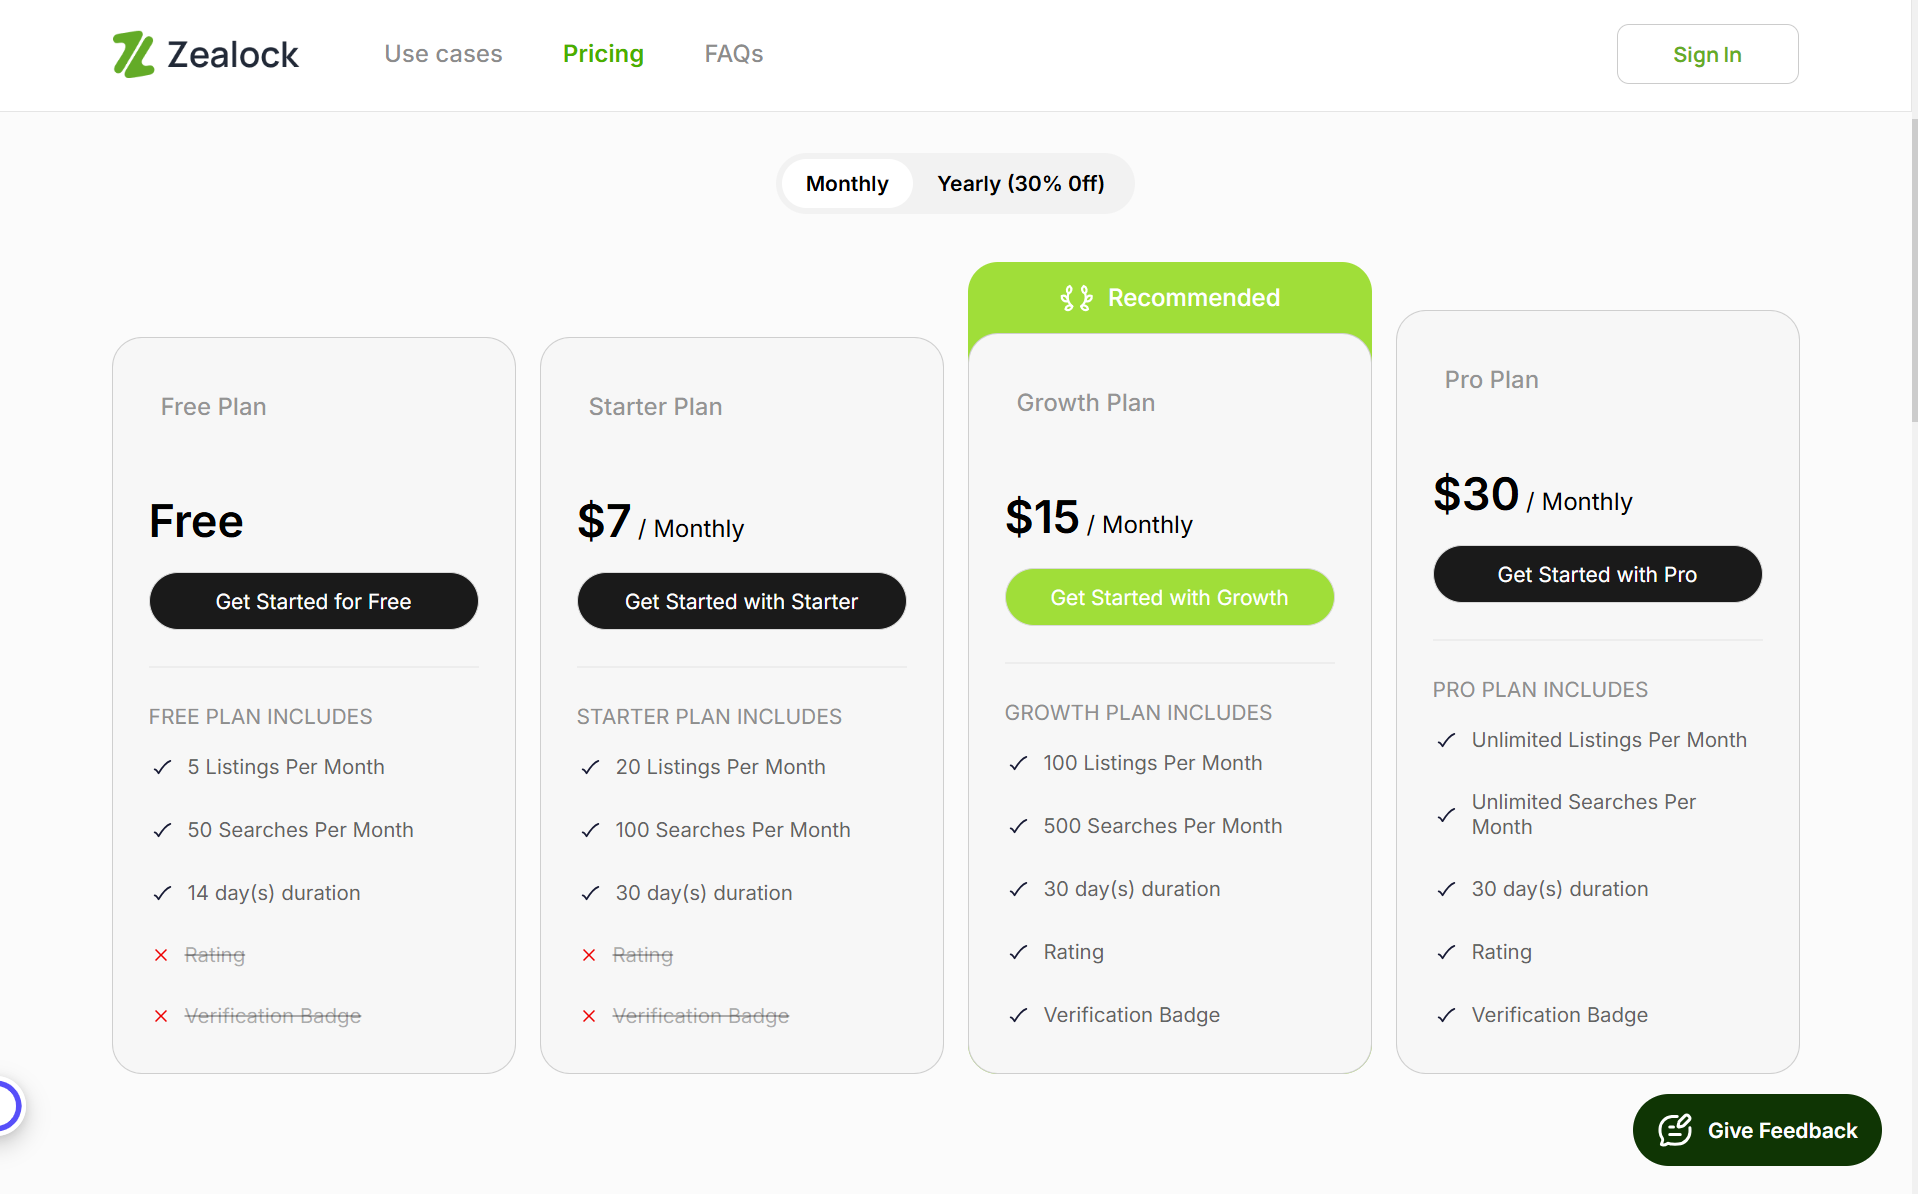Click the Zealock logo icon

click(133, 54)
